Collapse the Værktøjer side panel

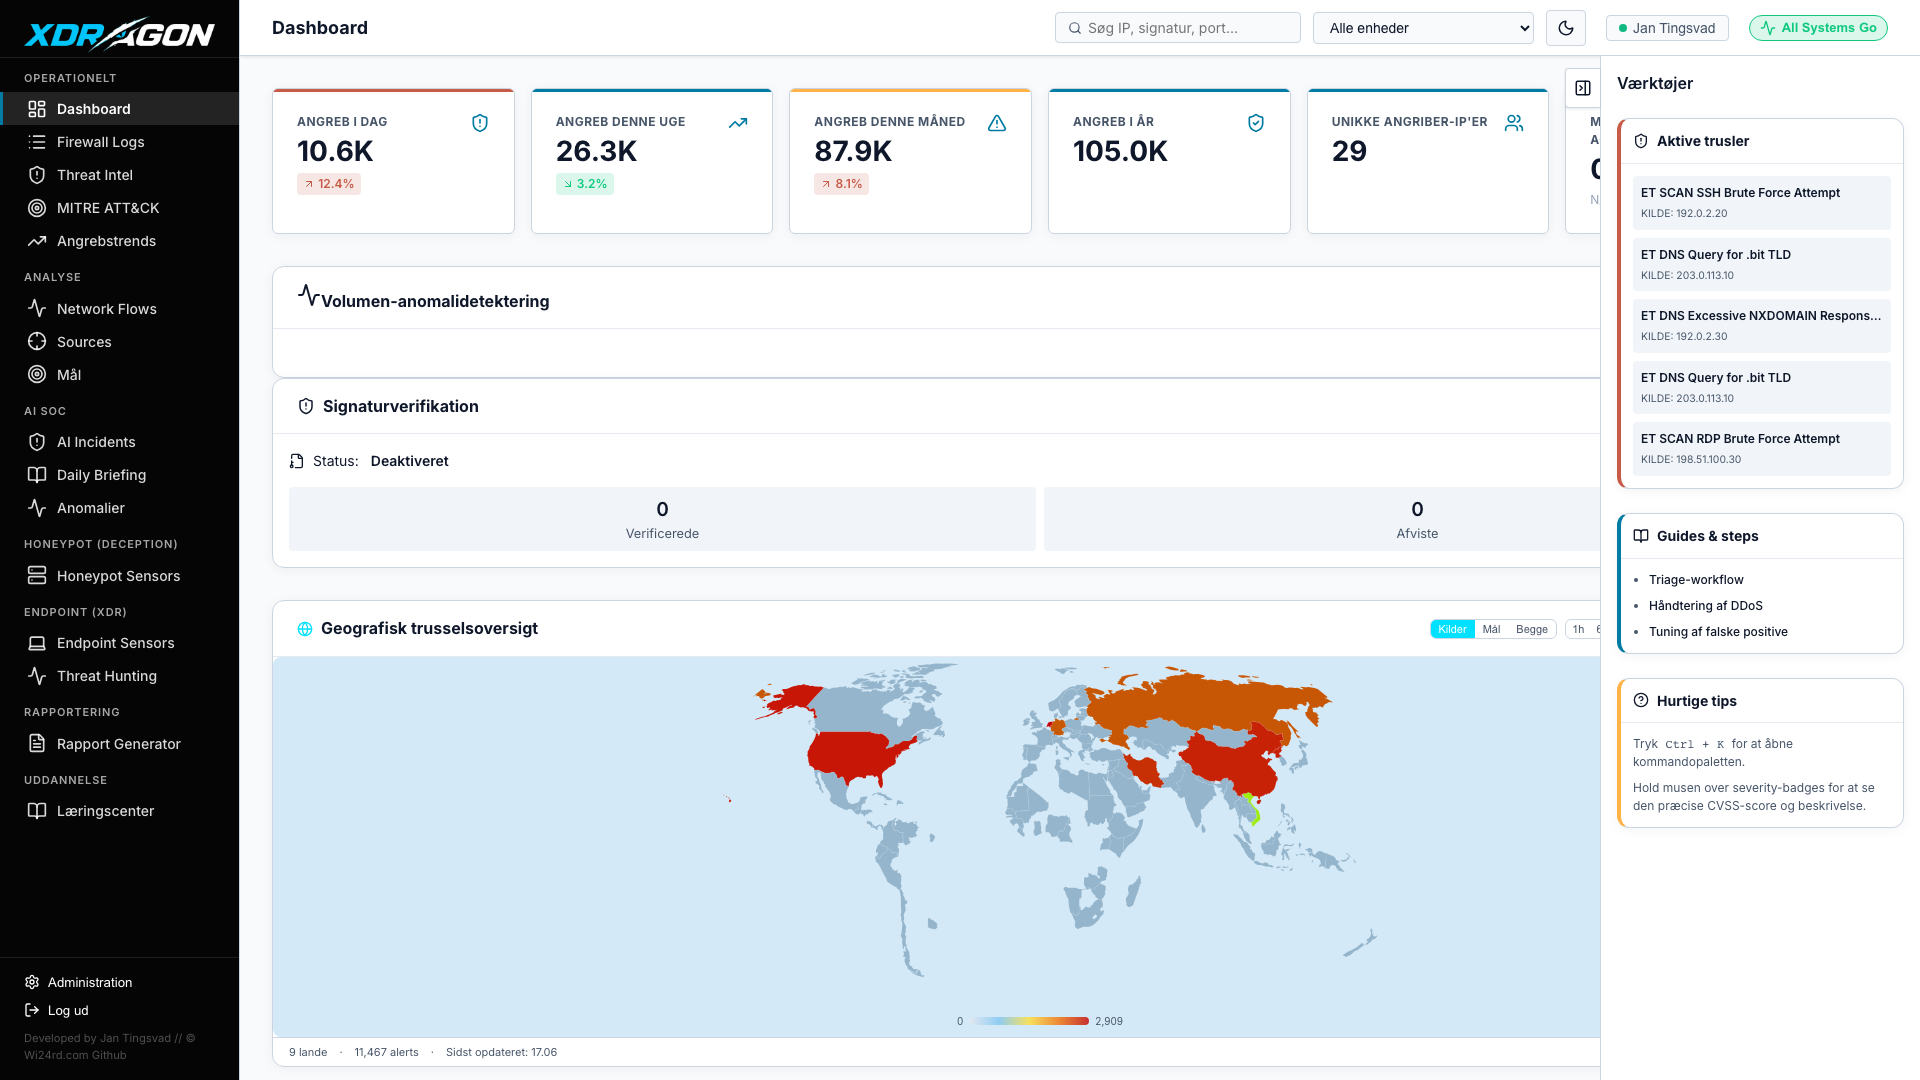click(x=1583, y=88)
